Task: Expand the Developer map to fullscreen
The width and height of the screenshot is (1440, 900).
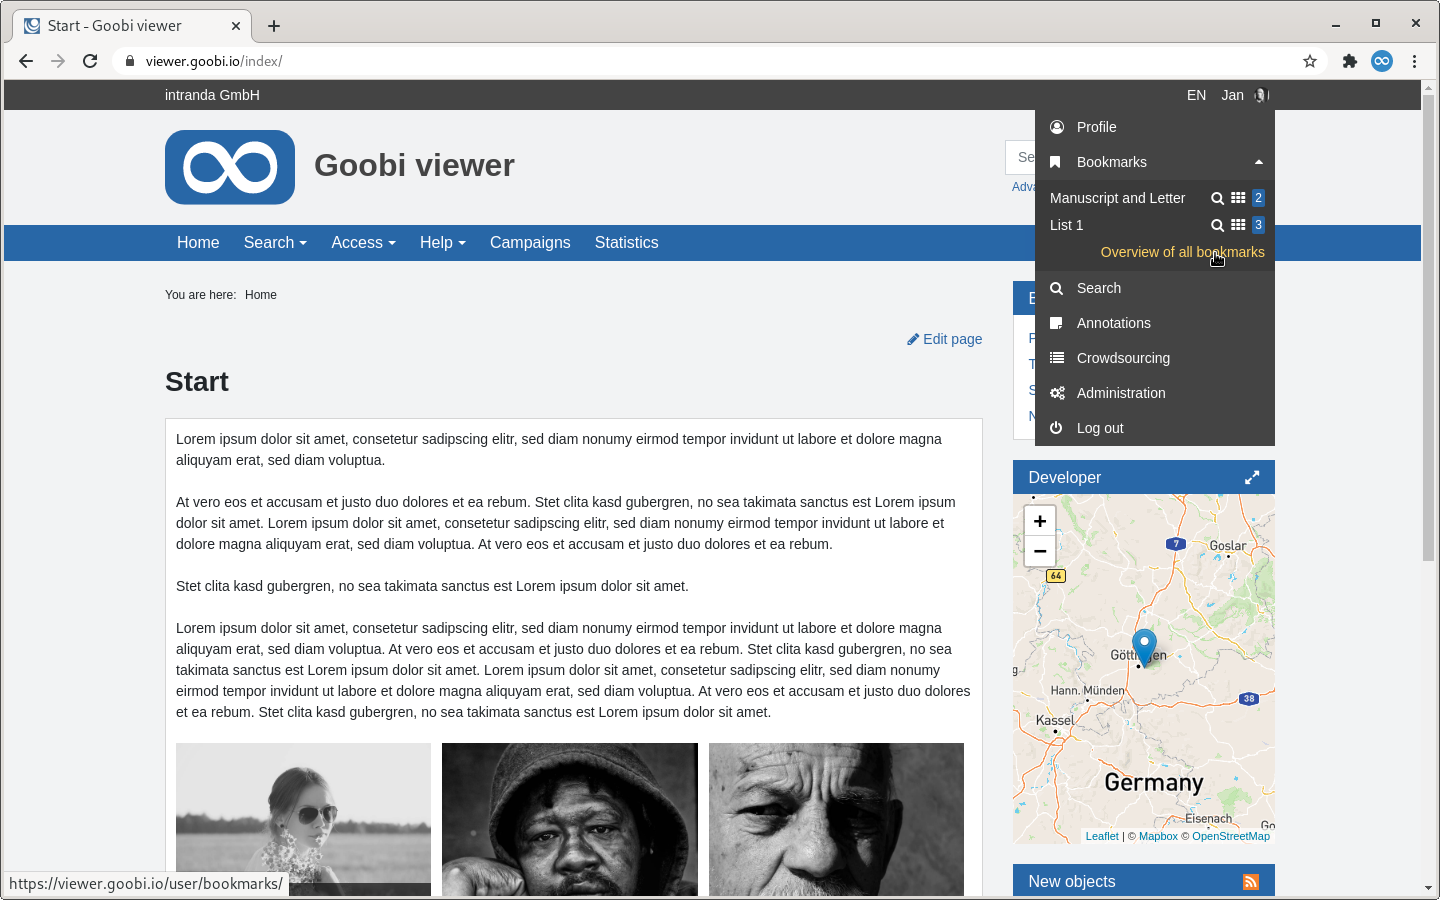Action: pos(1252,478)
